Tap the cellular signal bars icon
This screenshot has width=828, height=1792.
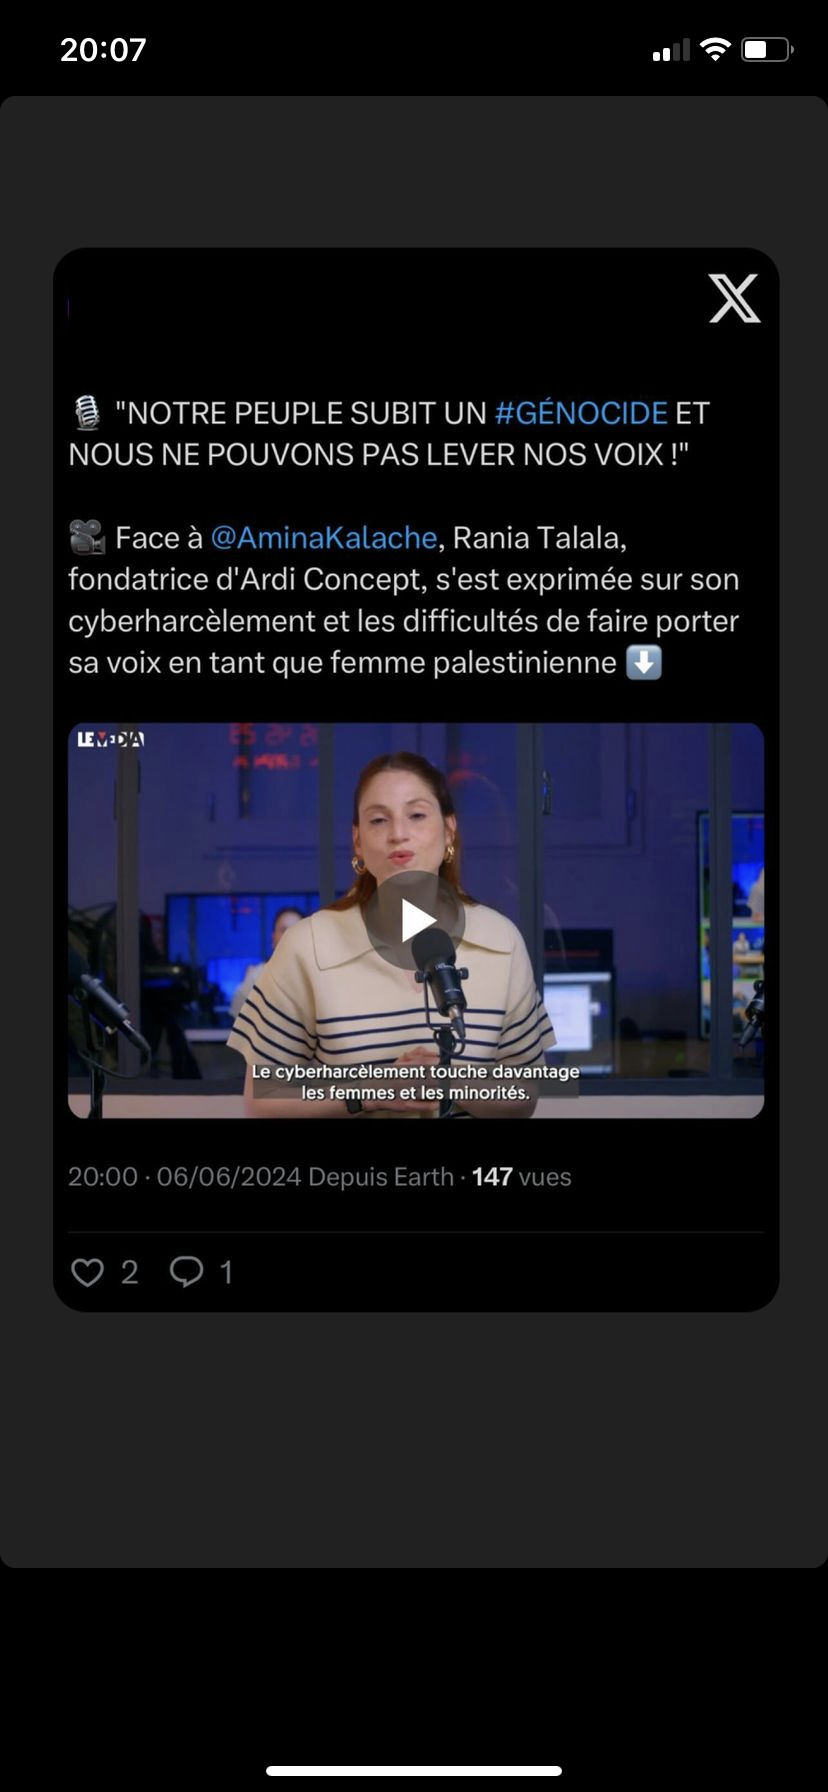coord(671,50)
